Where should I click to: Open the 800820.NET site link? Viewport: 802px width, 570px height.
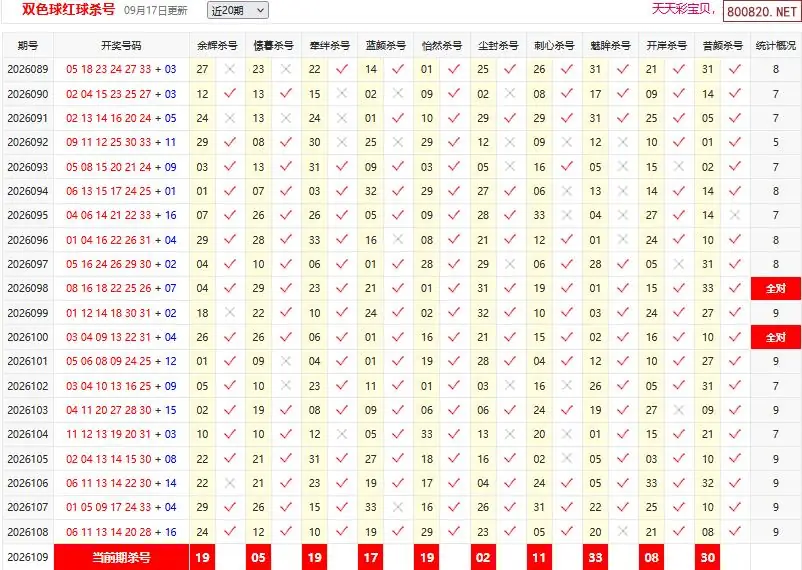point(762,11)
